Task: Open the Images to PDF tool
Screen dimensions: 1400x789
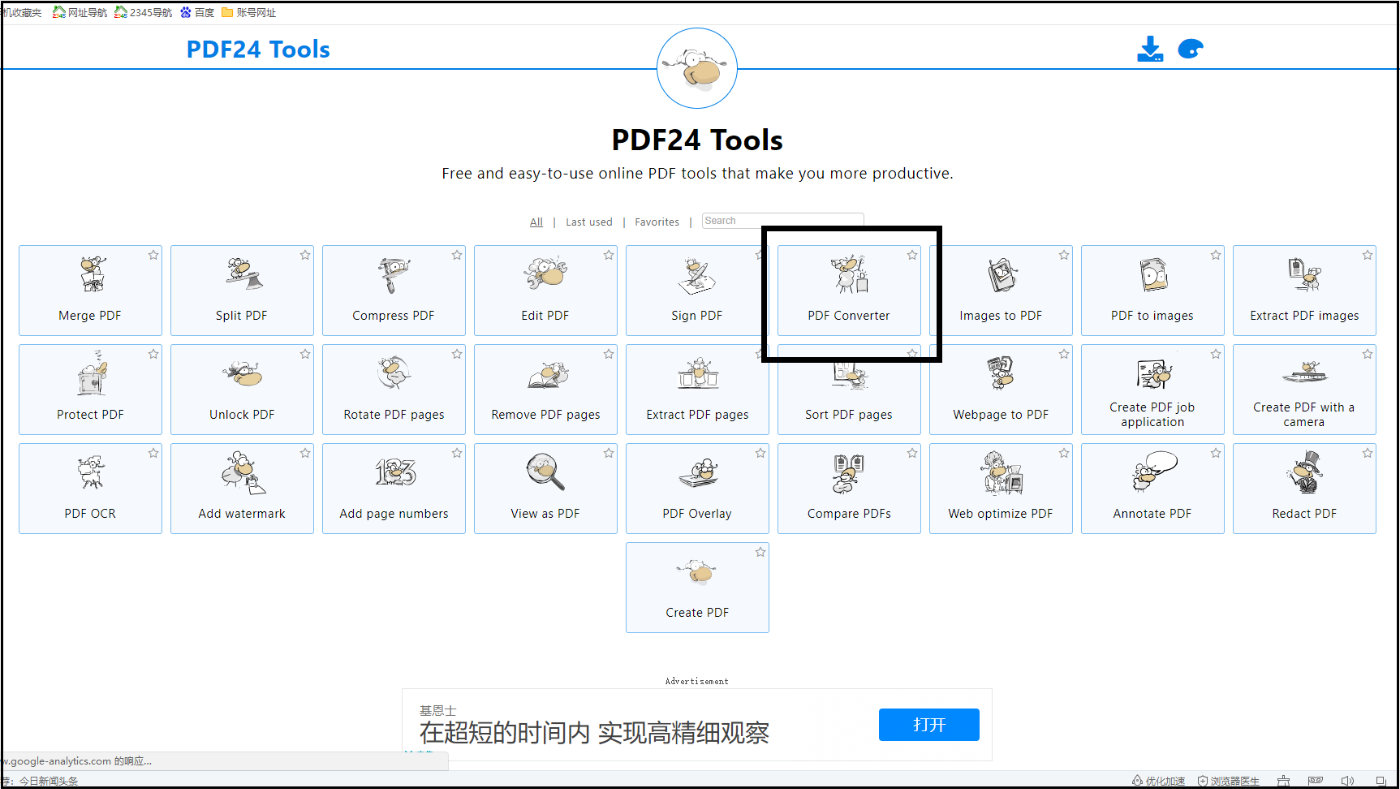Action: coord(1001,290)
